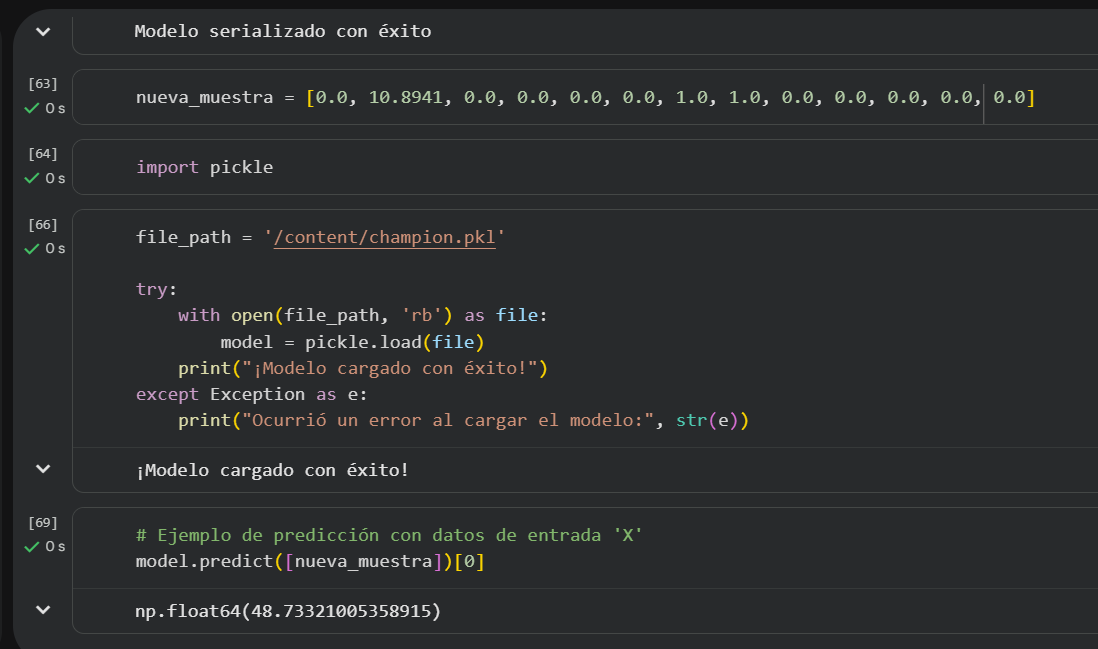Click the 'except Exception as e:' line
The image size is (1098, 649).
[x=251, y=395]
